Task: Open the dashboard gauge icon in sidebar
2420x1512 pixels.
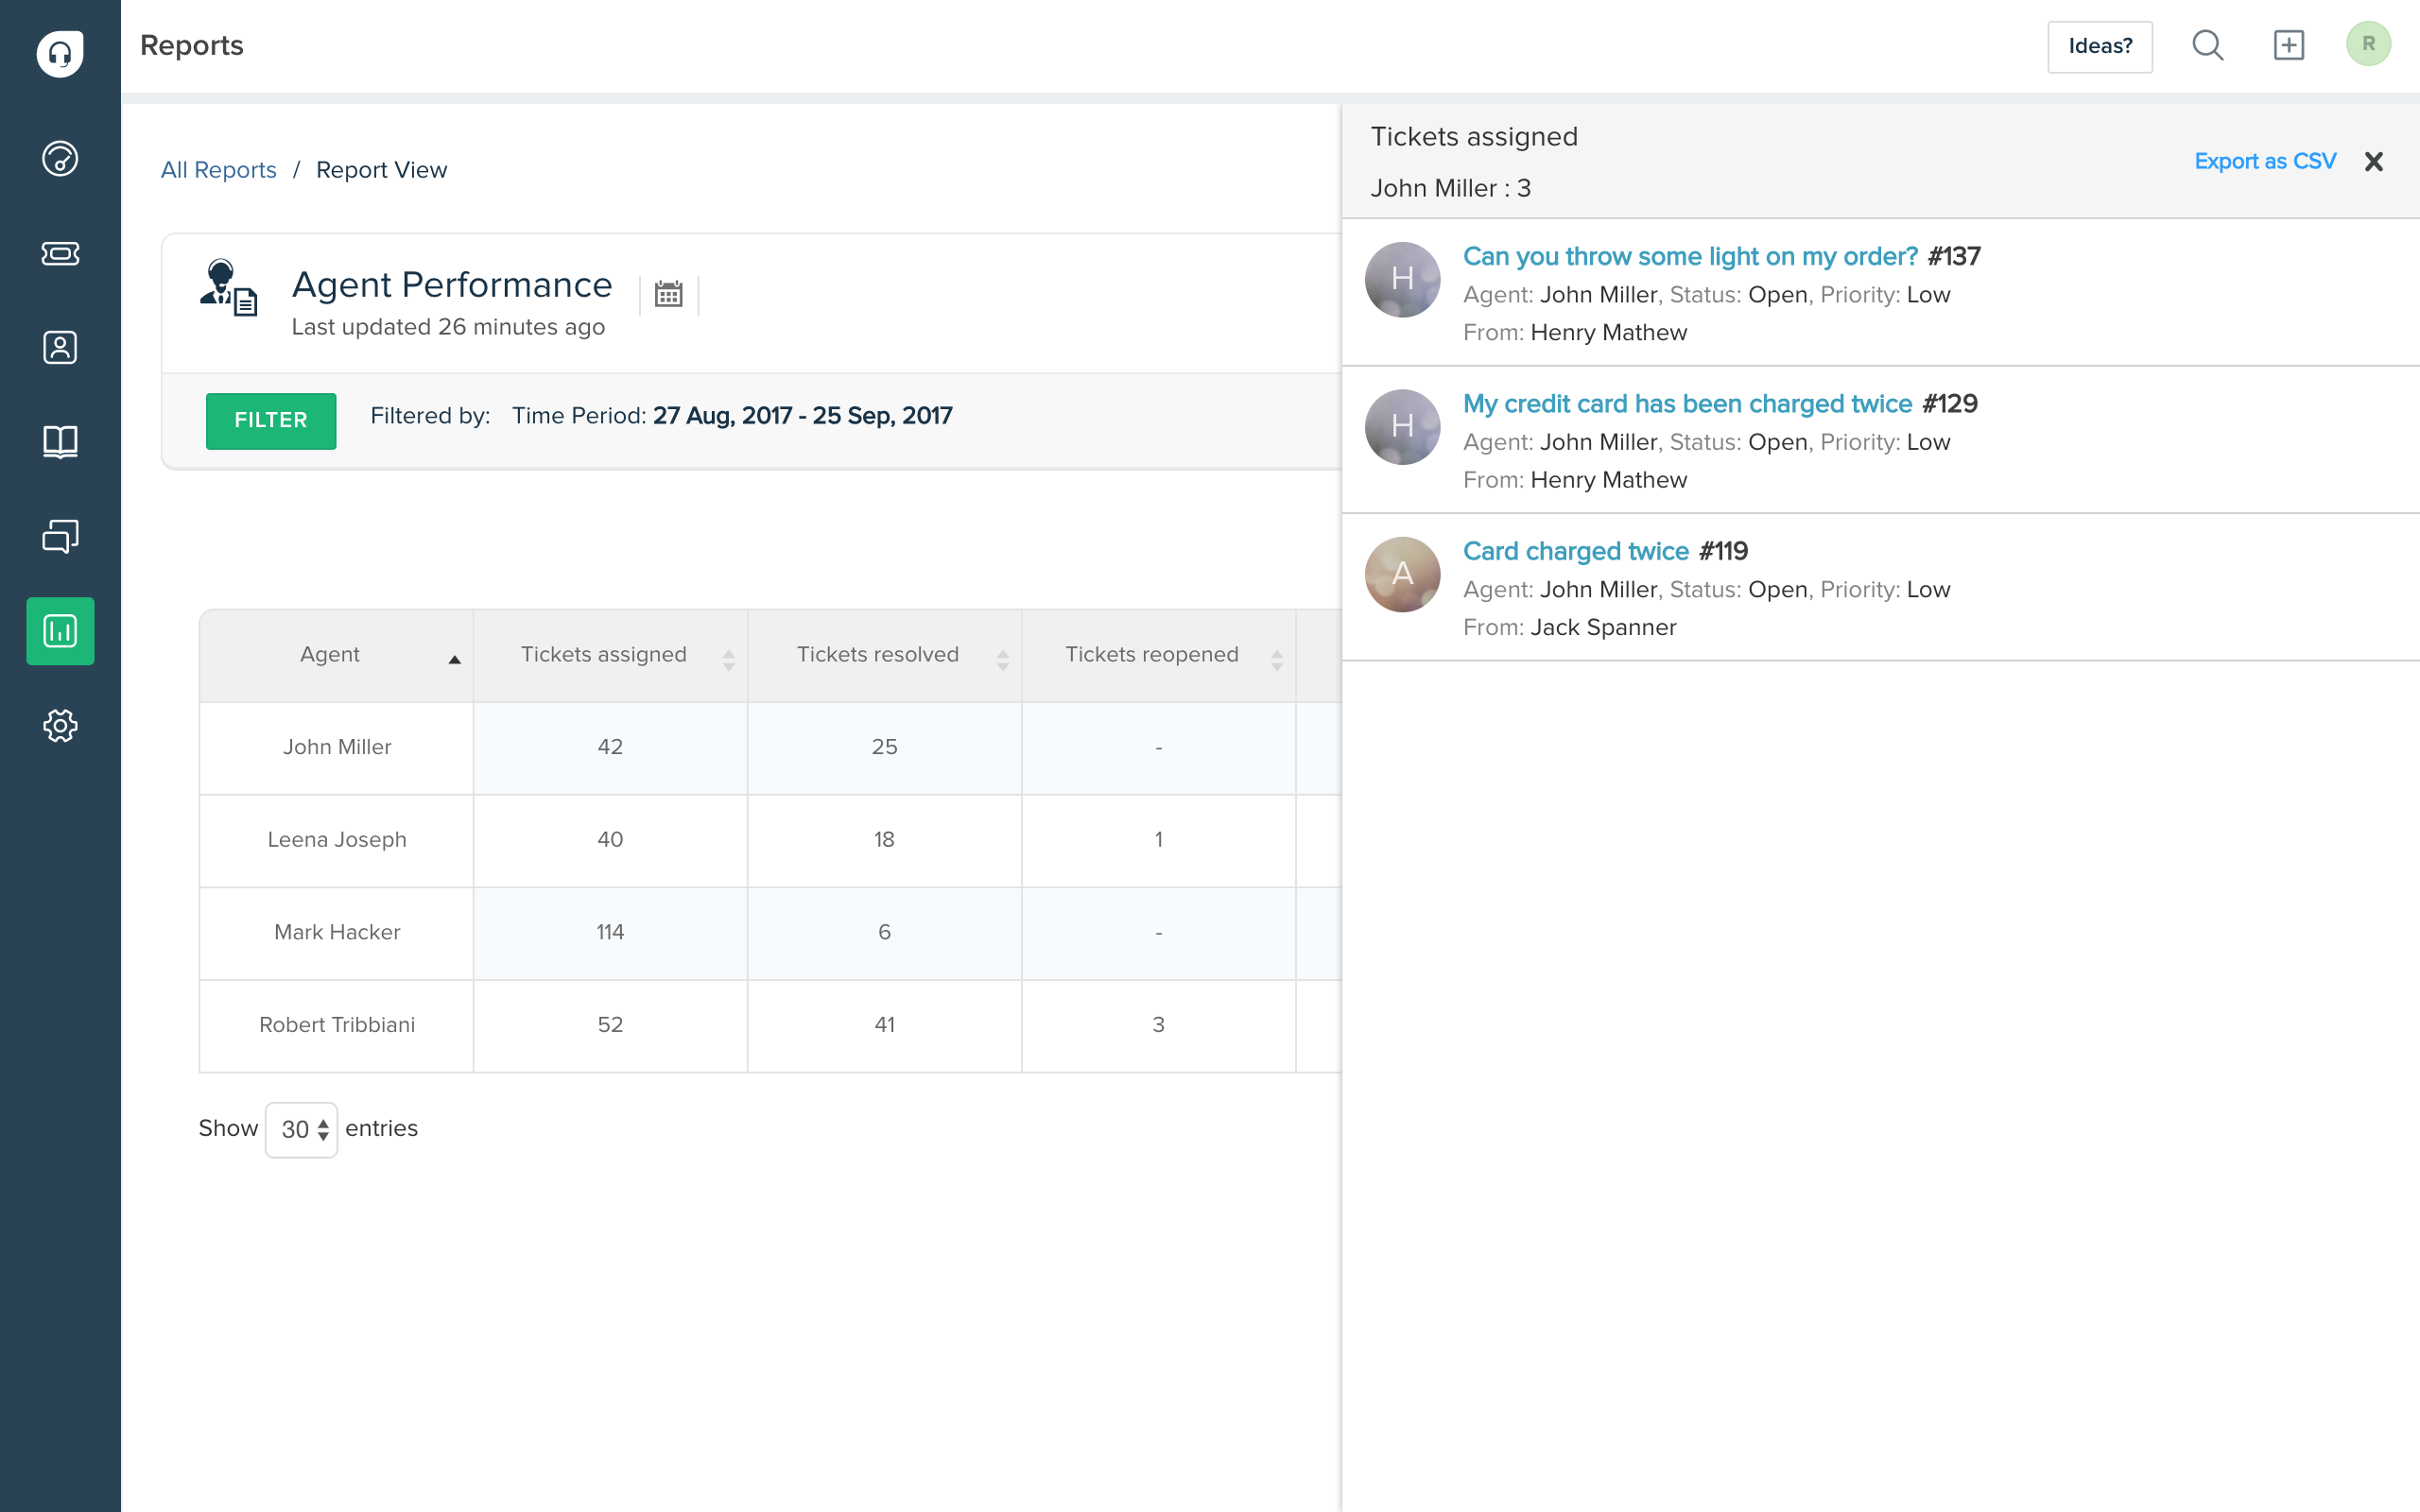Action: click(x=60, y=158)
